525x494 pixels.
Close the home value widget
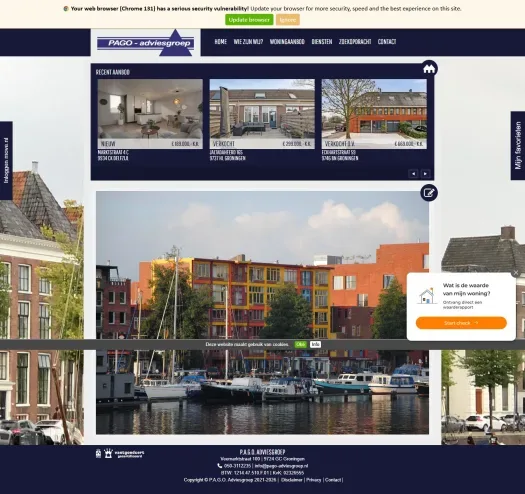tap(516, 273)
